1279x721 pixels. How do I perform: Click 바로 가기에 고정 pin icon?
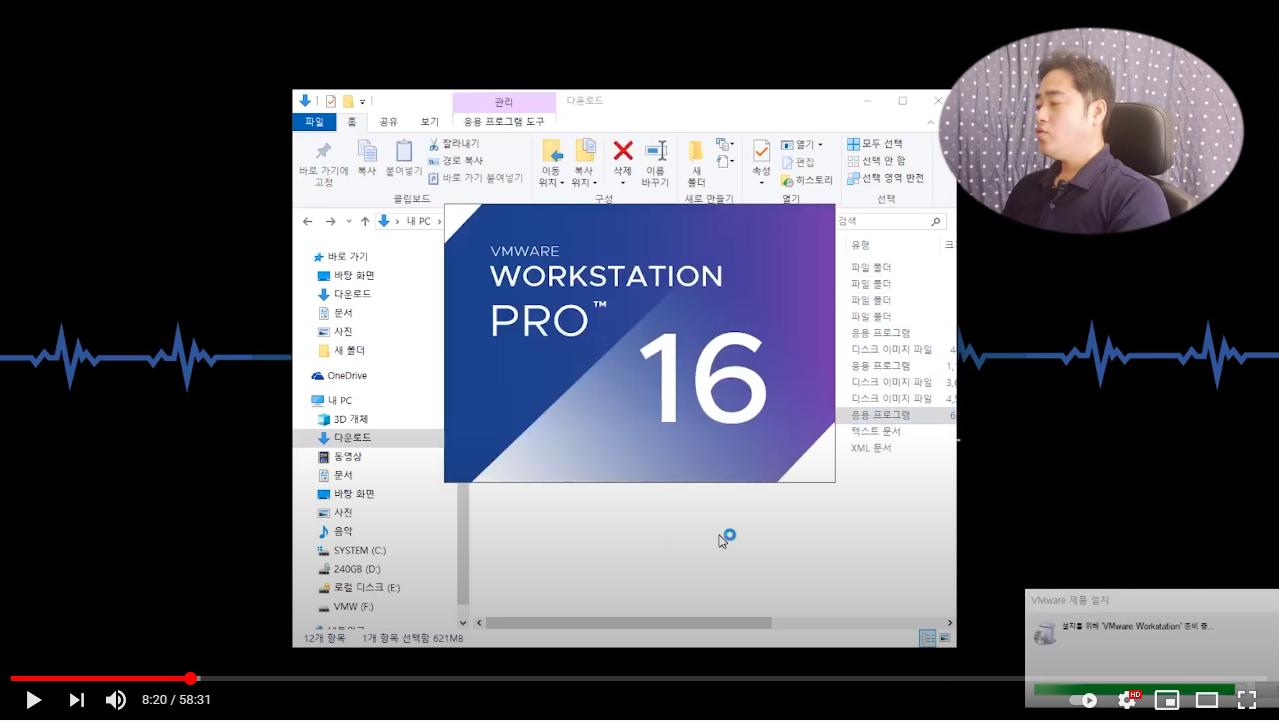point(323,151)
